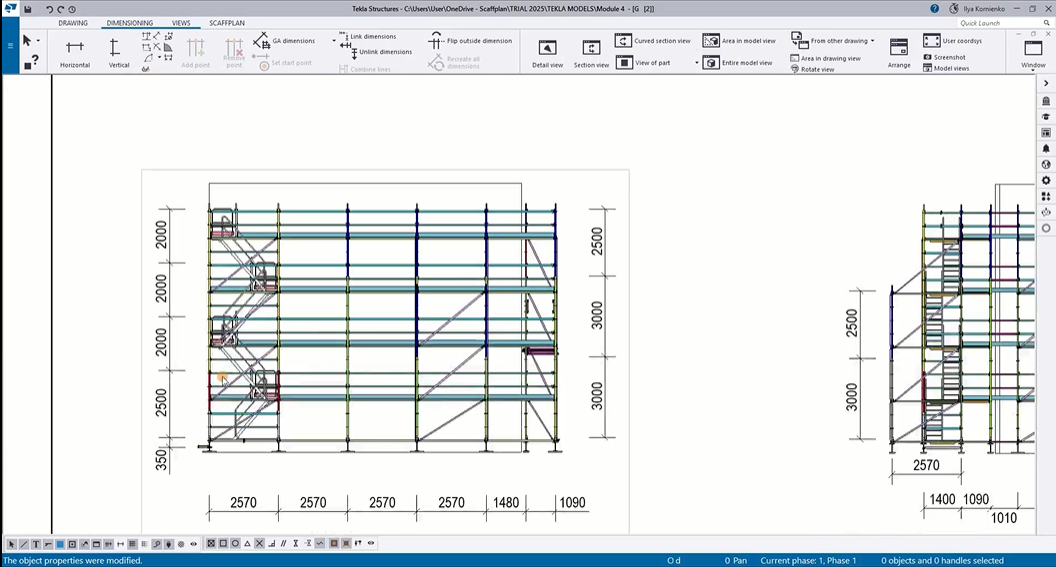
Task: Toggle select-lines switch in bottom toolbar
Action: click(24, 544)
